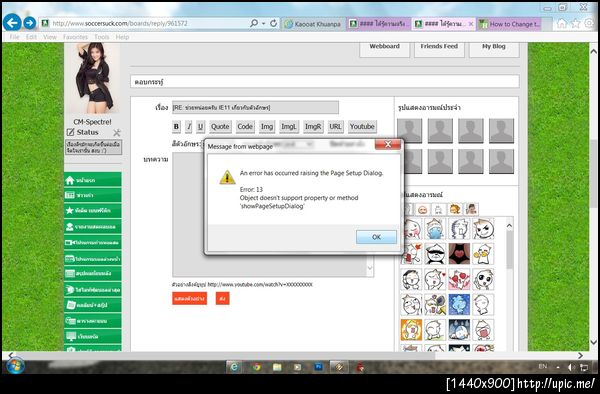Select the yellow monkey emoticon tab
This screenshot has width=600, height=394.
(455, 209)
